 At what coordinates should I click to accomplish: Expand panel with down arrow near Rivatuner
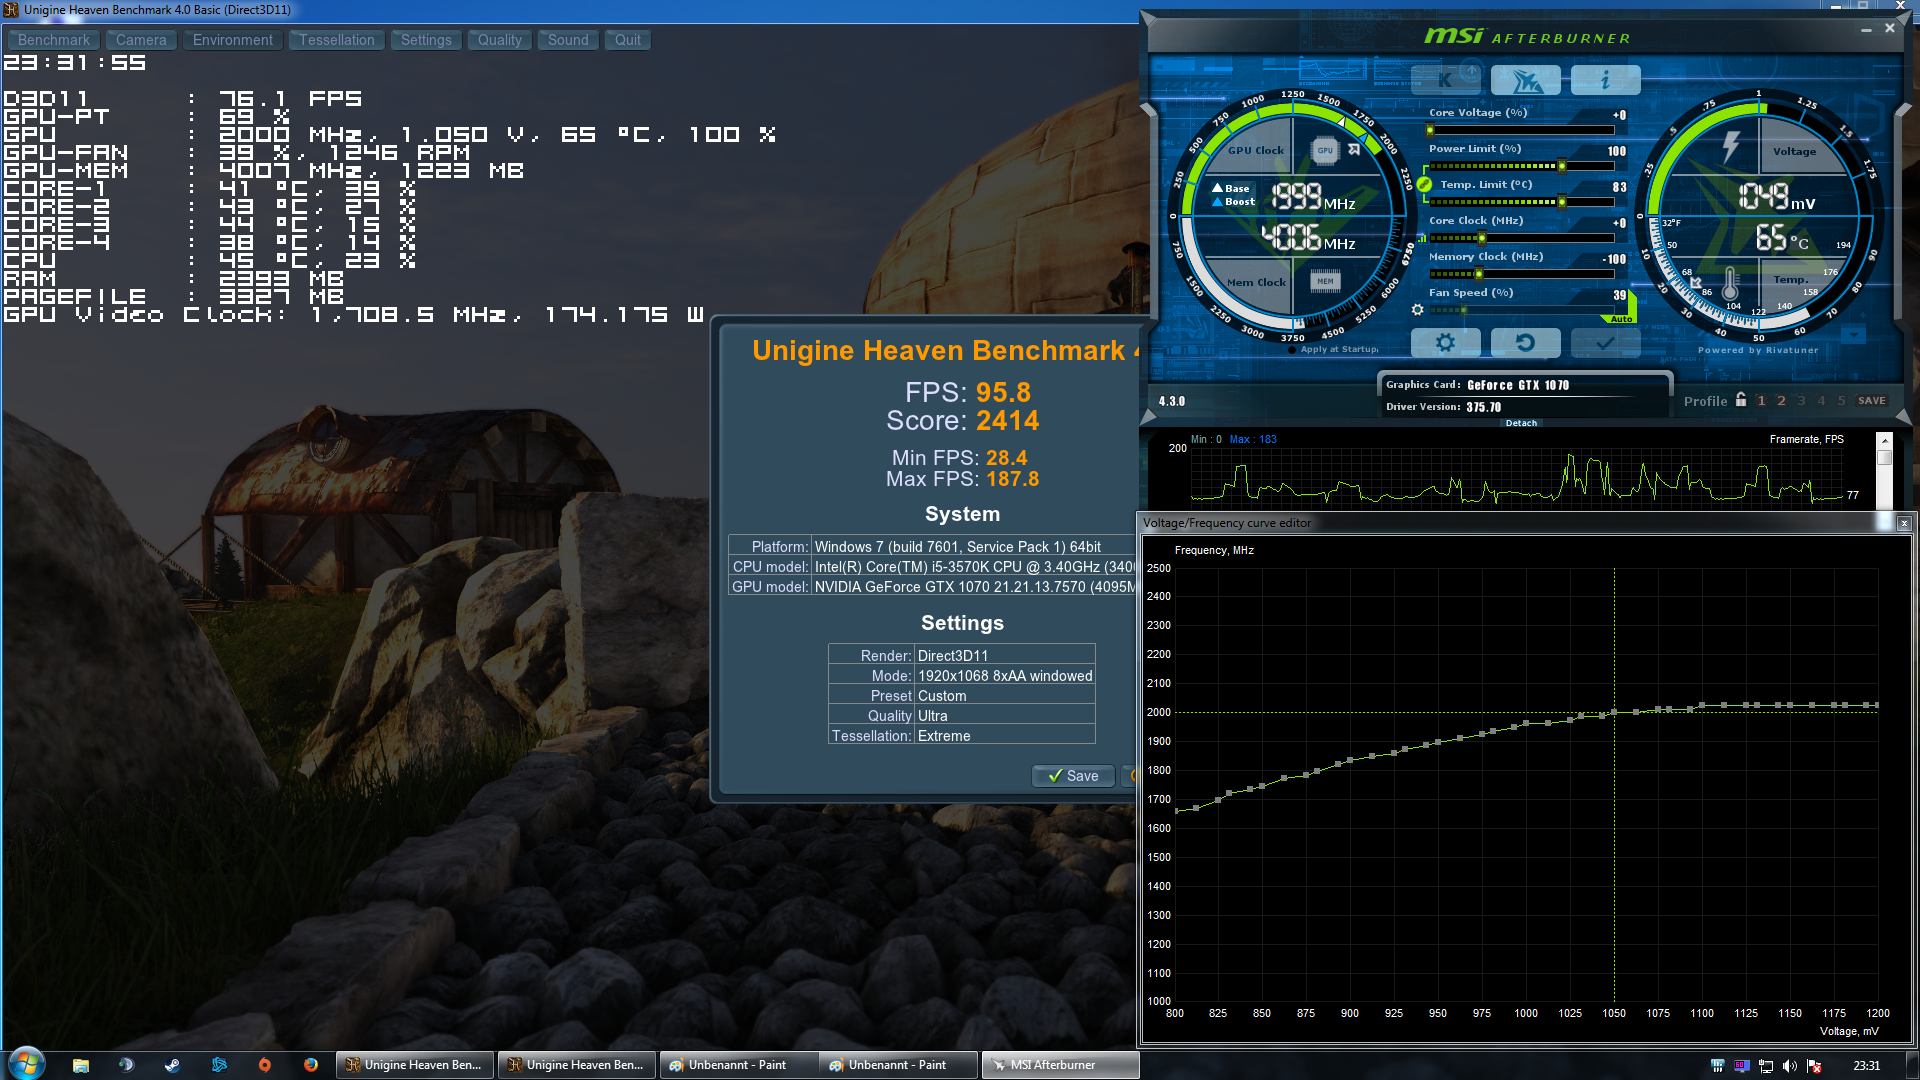coord(1853,335)
